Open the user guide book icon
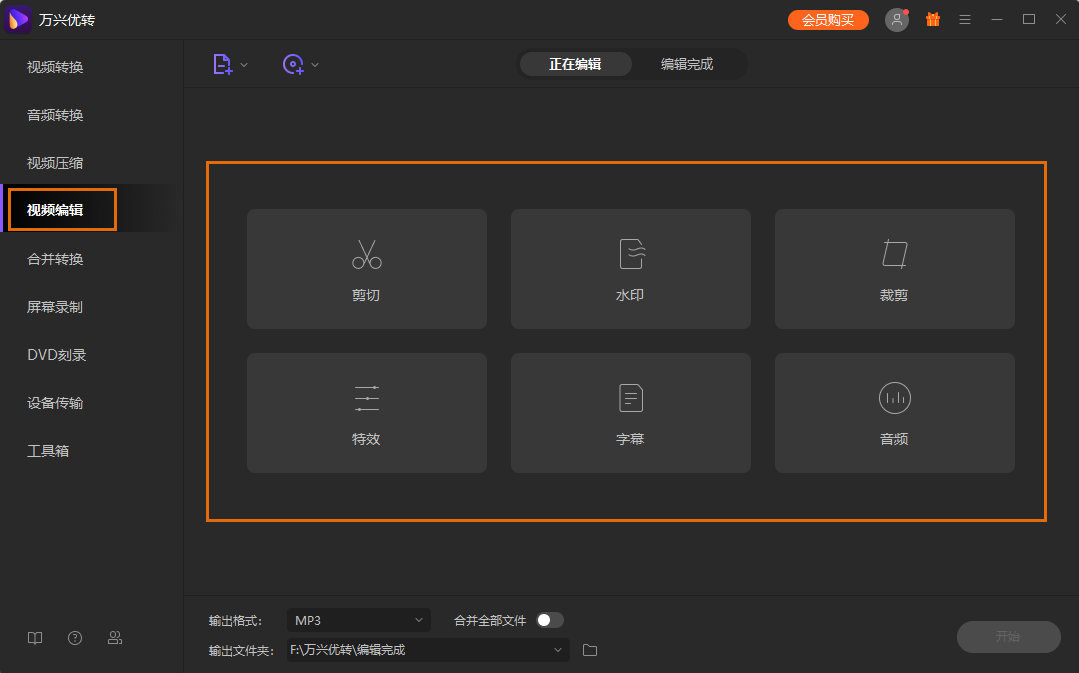 click(x=35, y=637)
